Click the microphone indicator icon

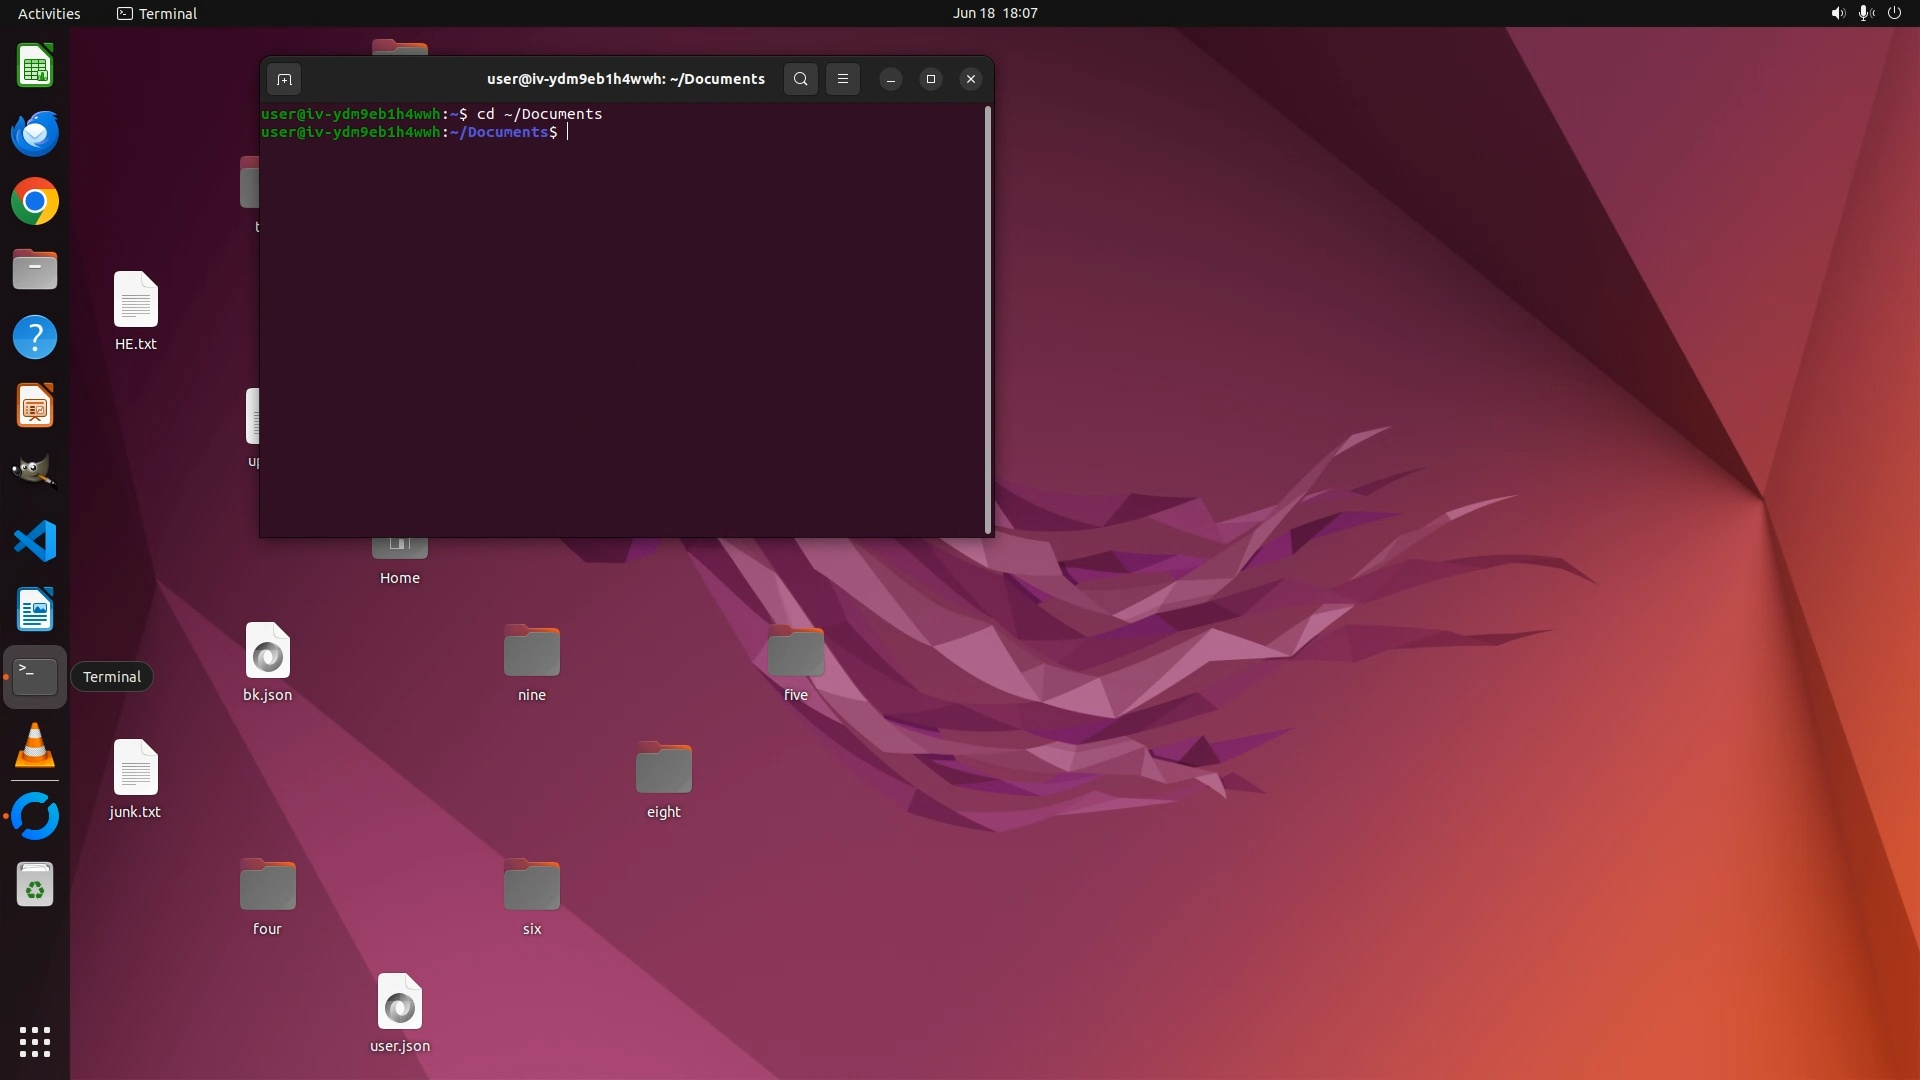click(x=1865, y=13)
